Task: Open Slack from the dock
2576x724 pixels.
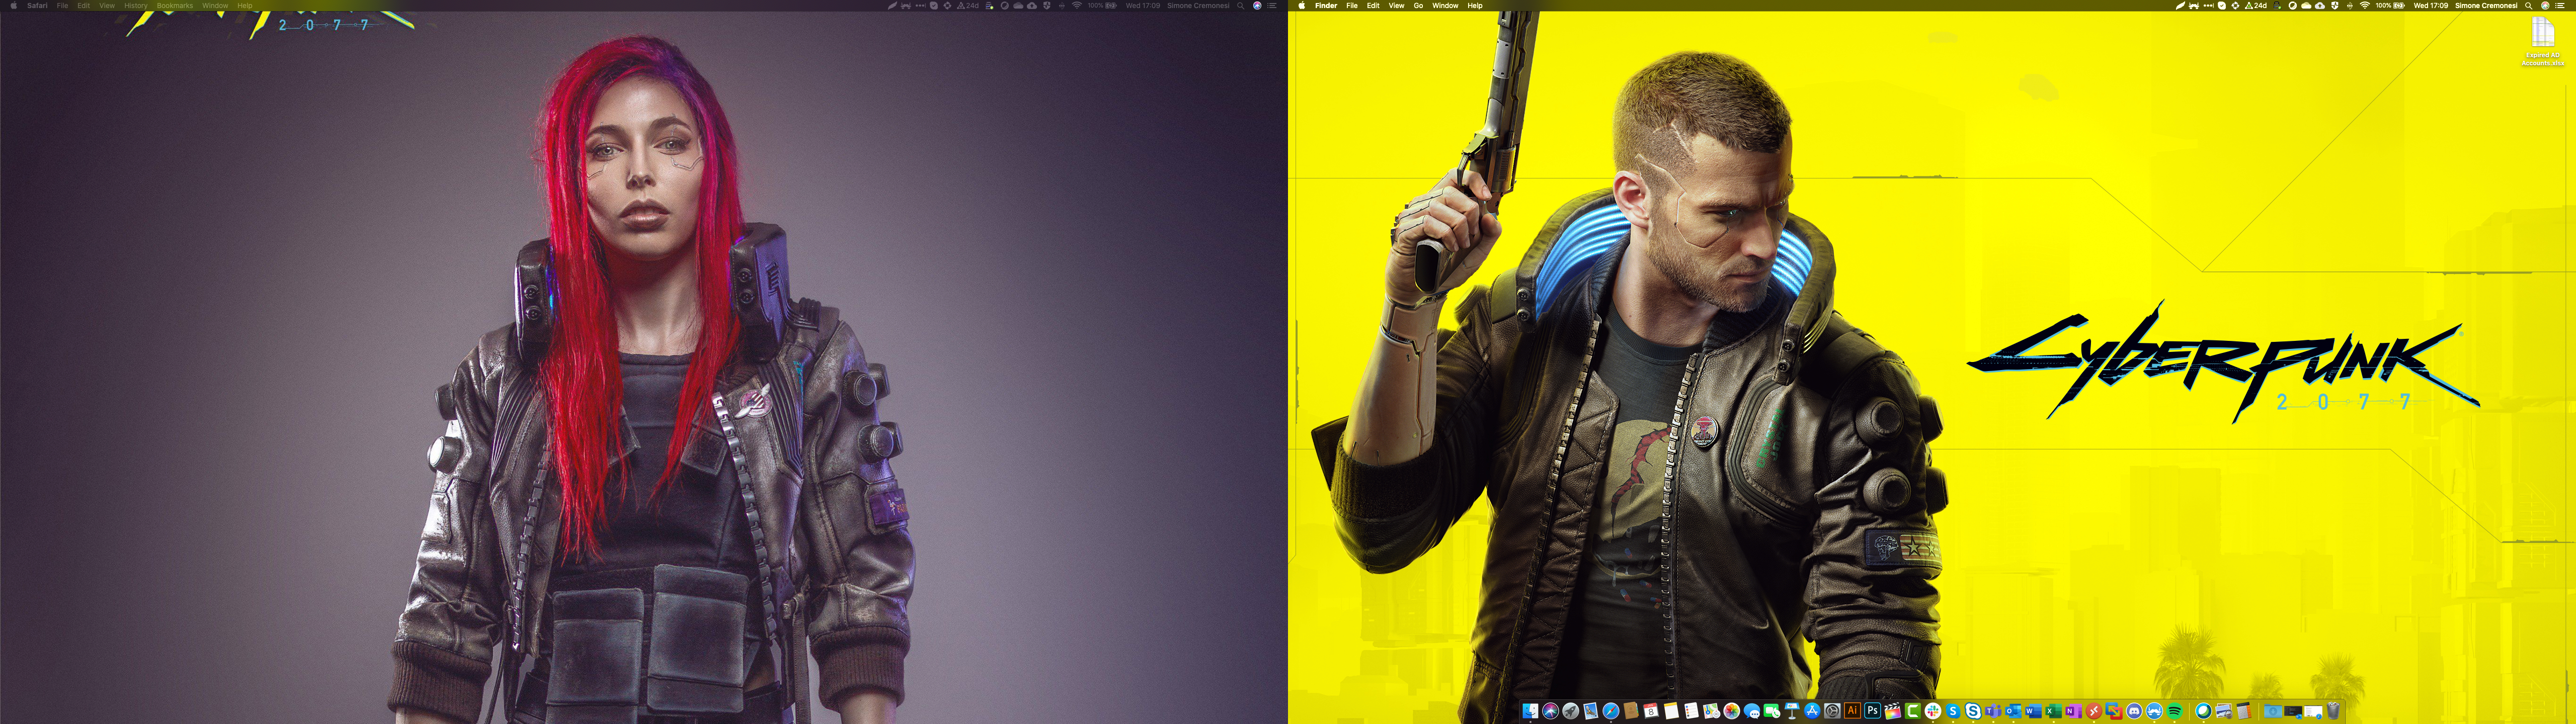Action: pyautogui.click(x=1933, y=711)
